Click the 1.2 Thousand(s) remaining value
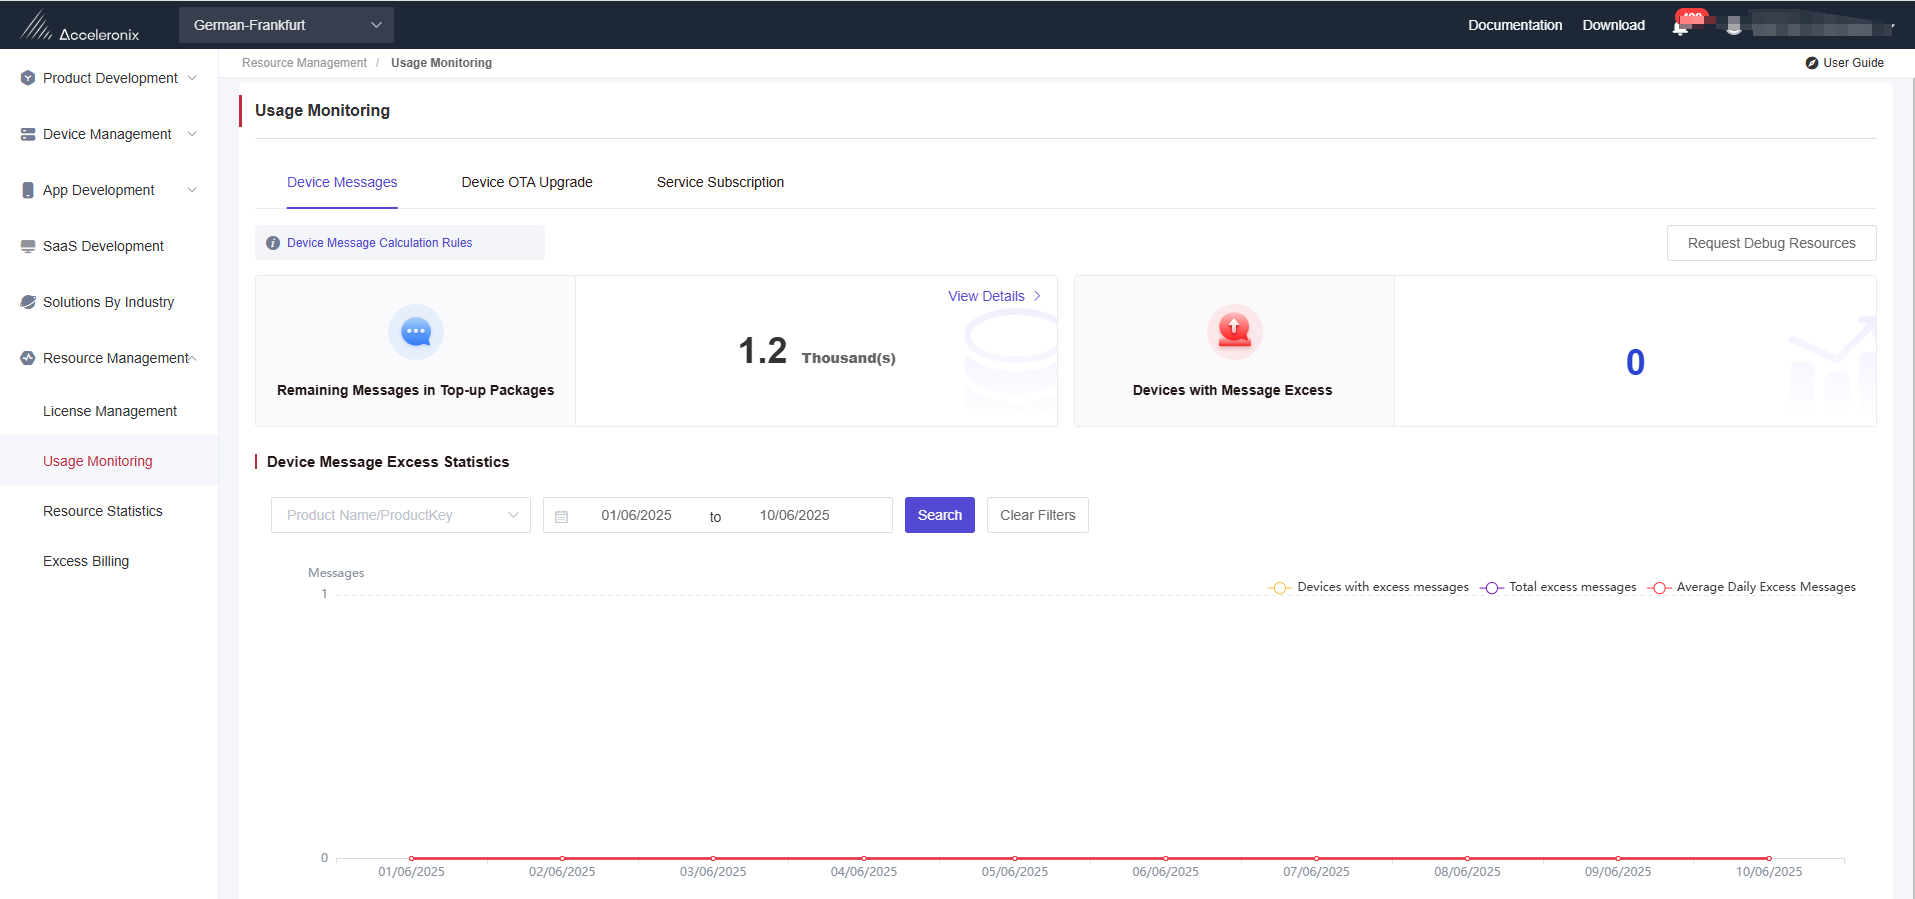The image size is (1915, 899). coord(817,352)
